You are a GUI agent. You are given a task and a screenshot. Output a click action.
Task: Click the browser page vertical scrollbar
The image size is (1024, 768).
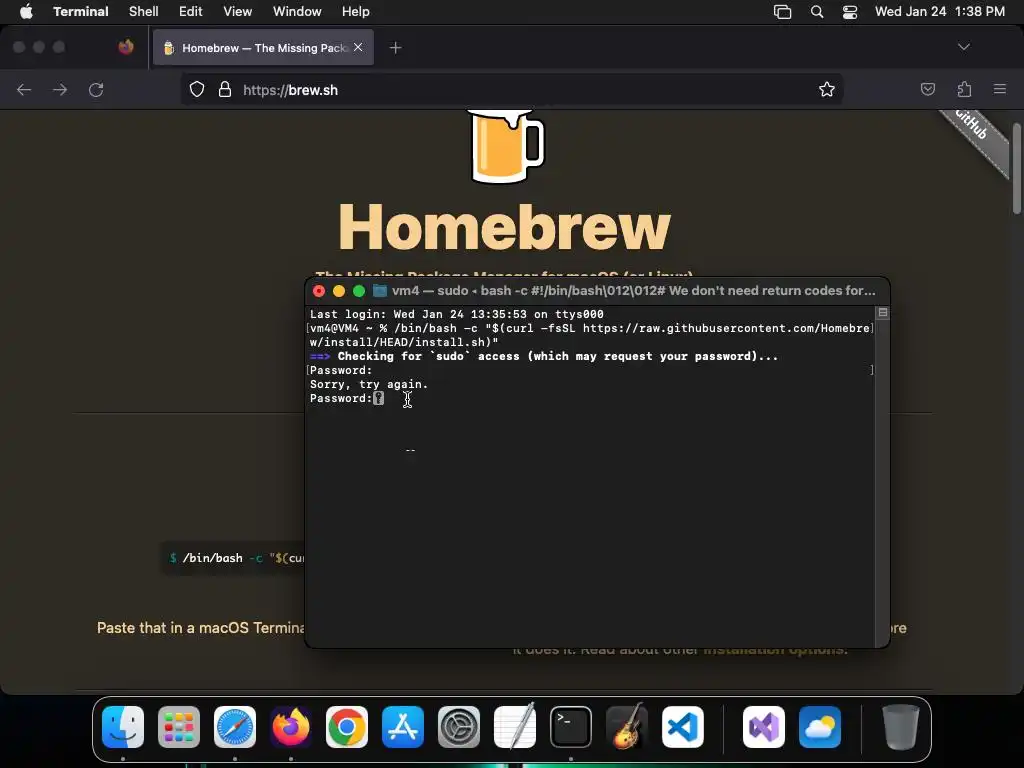(1016, 168)
